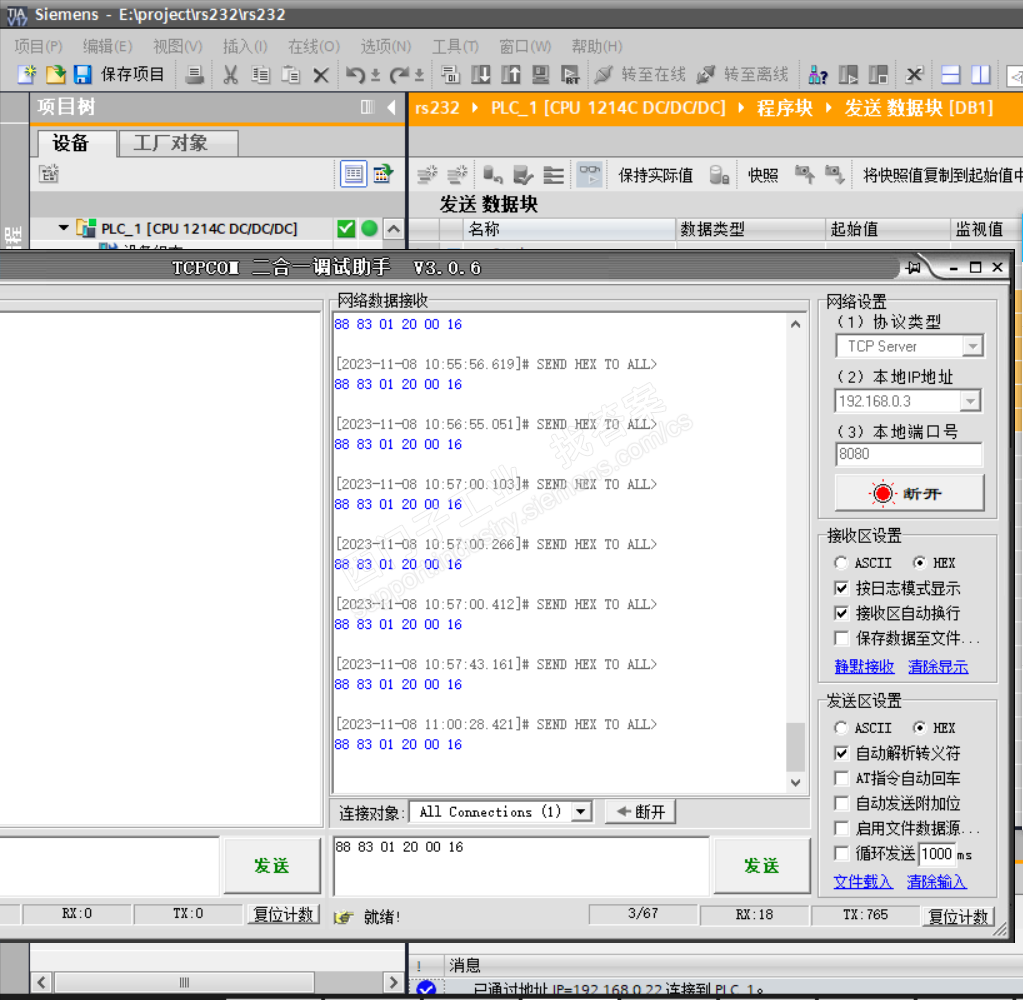Open the 项目(P) menu
The height and width of the screenshot is (1000, 1023).
[x=38, y=46]
